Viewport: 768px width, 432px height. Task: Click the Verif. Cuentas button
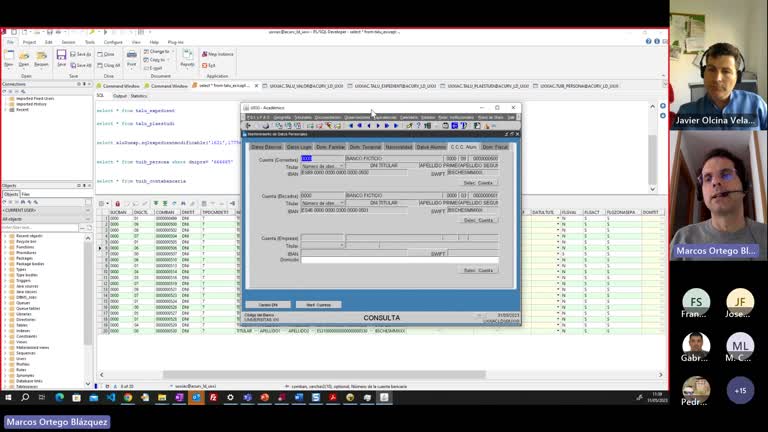pyautogui.click(x=318, y=305)
